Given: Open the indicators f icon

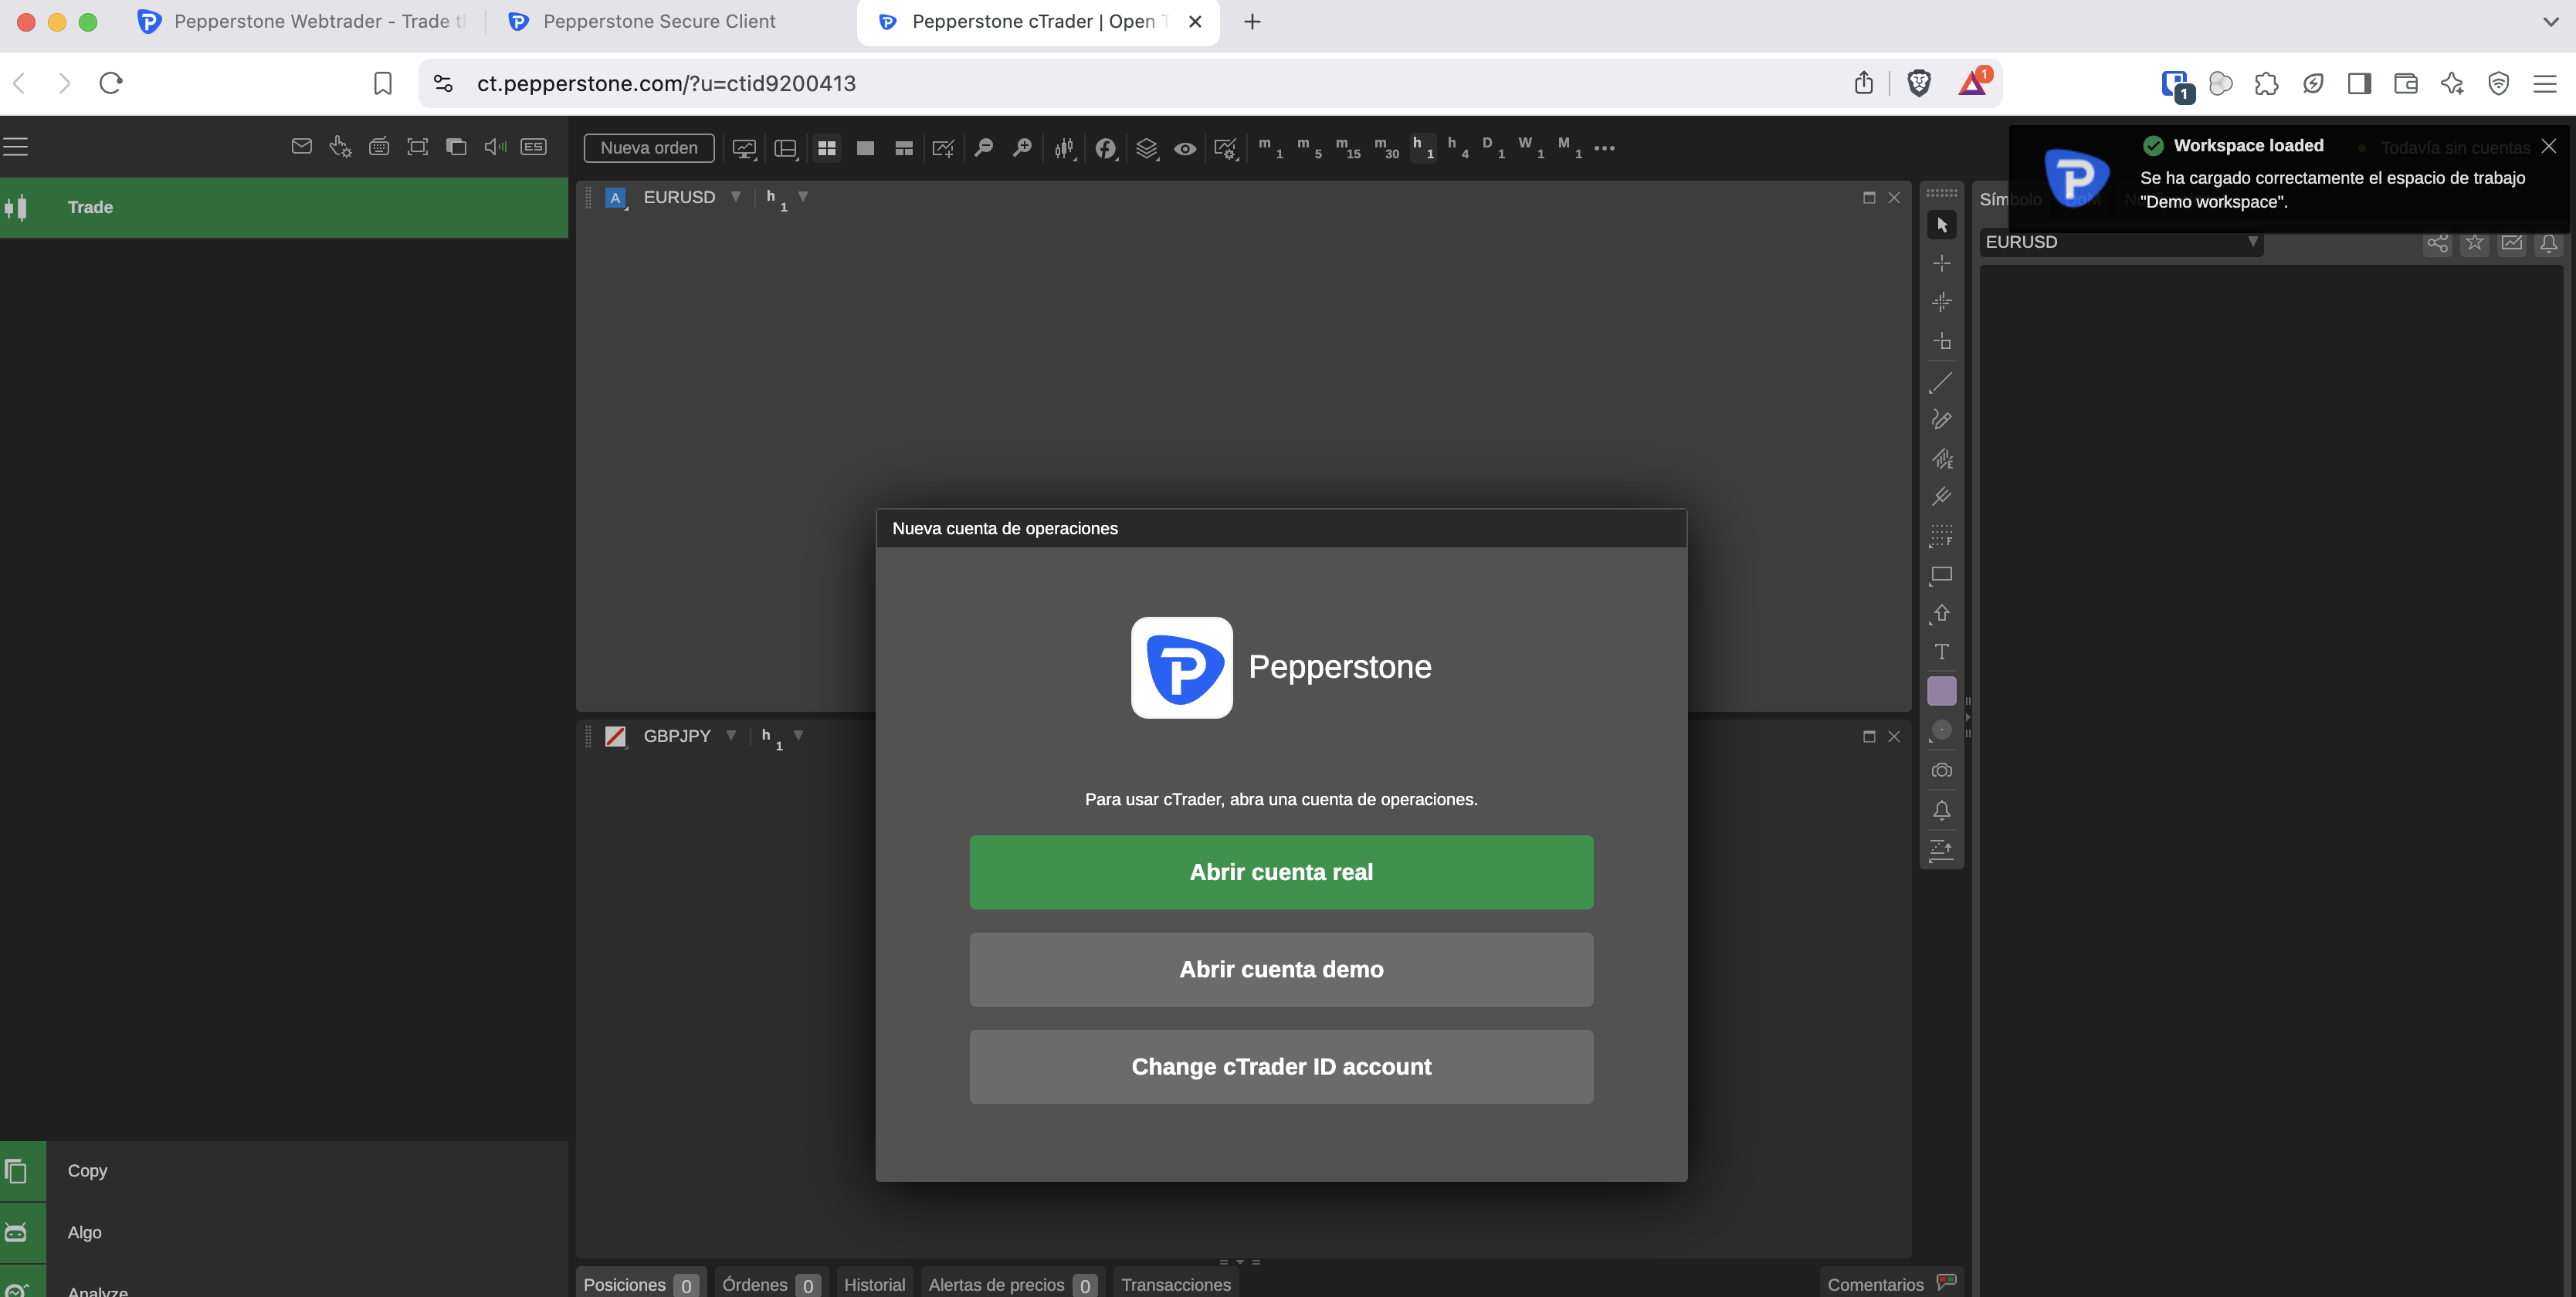Looking at the screenshot, I should pyautogui.click(x=1105, y=148).
